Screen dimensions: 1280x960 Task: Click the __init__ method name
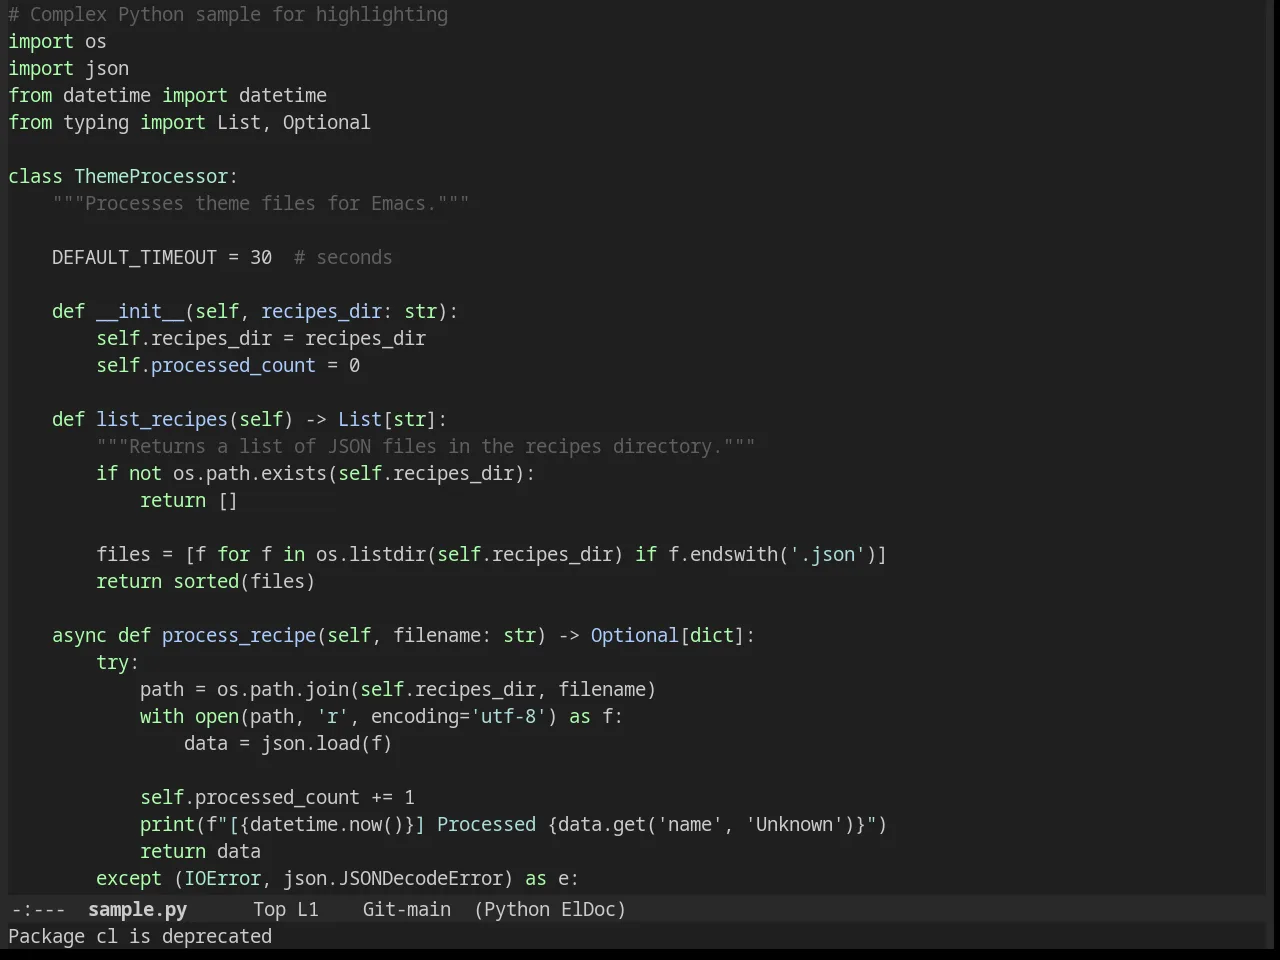[140, 312]
